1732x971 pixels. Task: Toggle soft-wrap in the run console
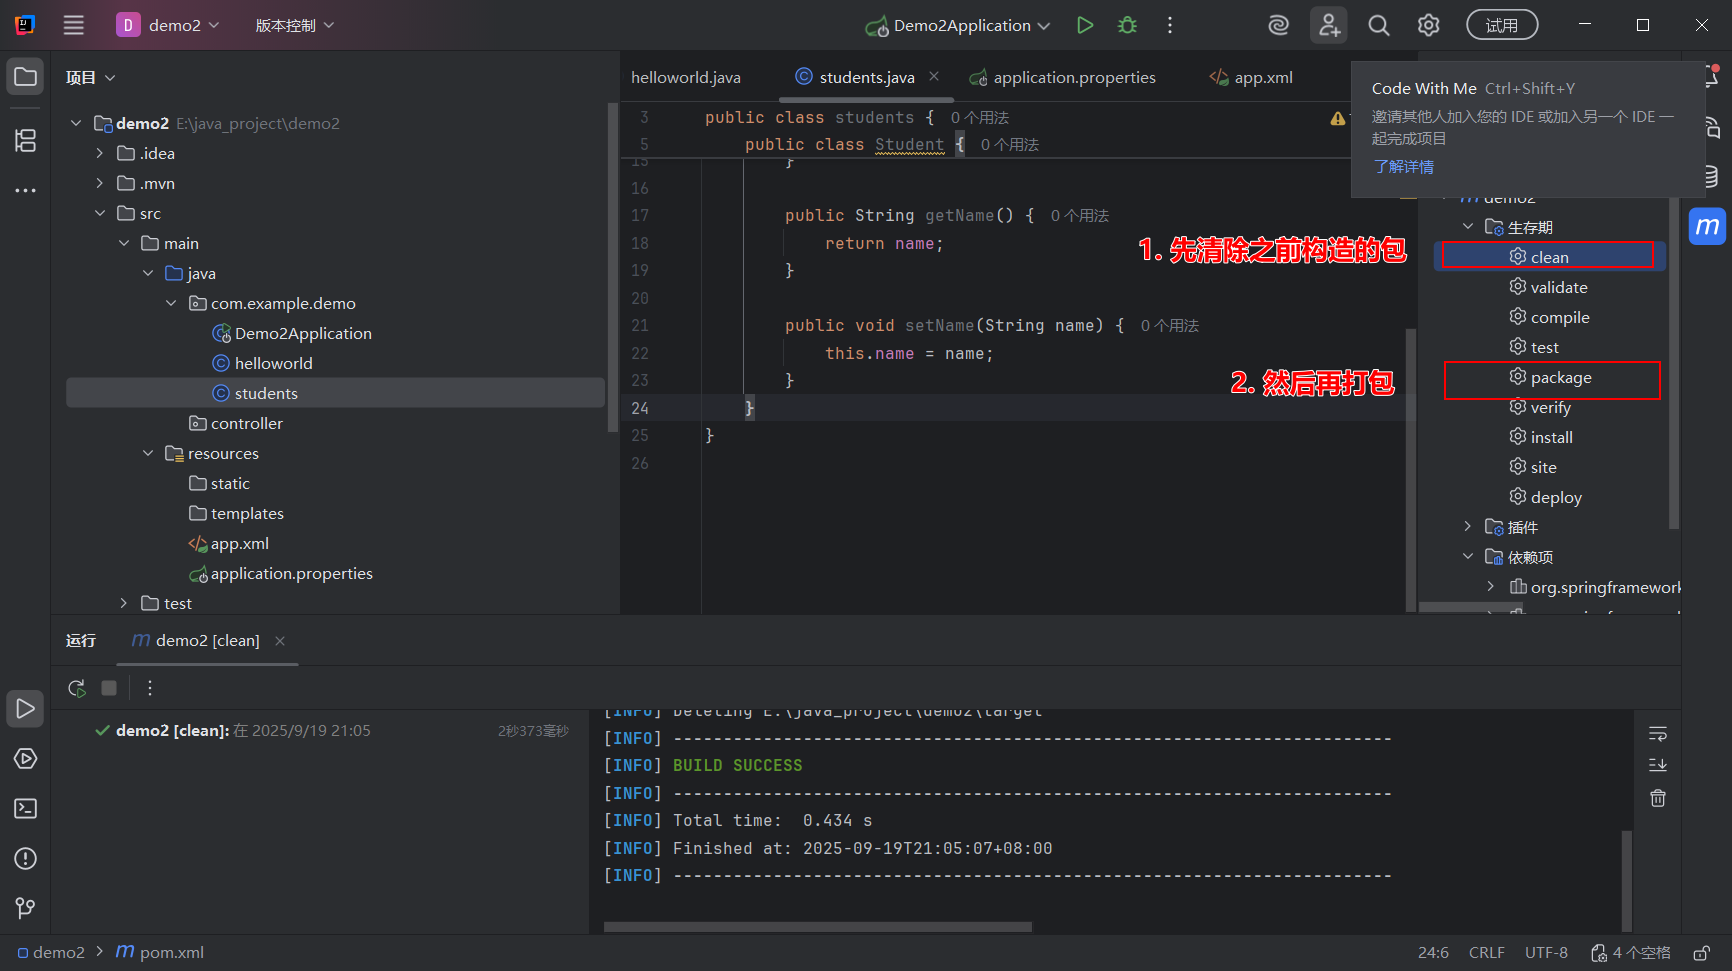(1658, 734)
